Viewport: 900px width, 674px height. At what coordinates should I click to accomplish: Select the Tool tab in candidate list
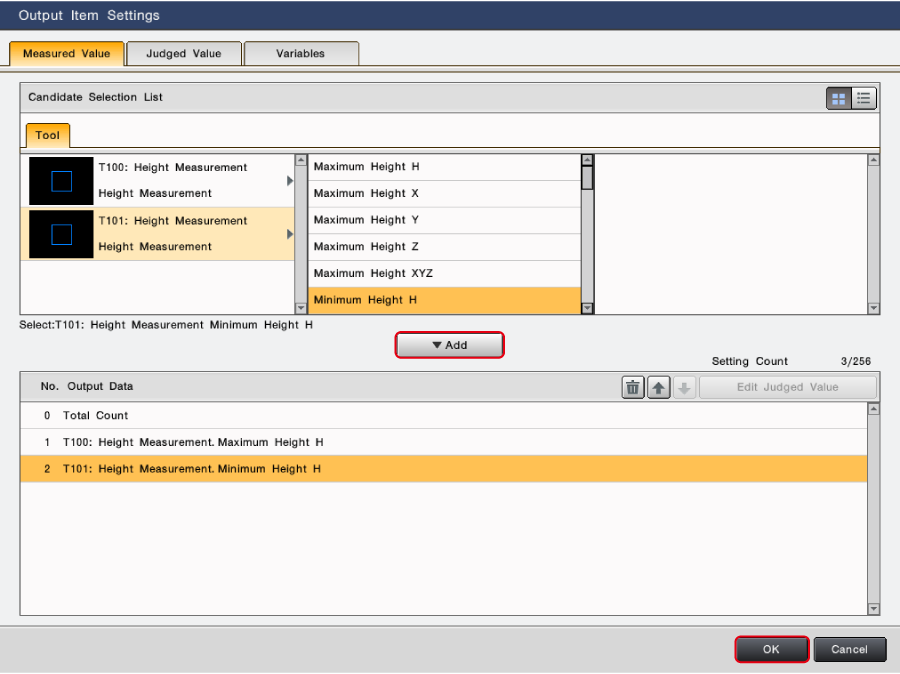pos(48,135)
